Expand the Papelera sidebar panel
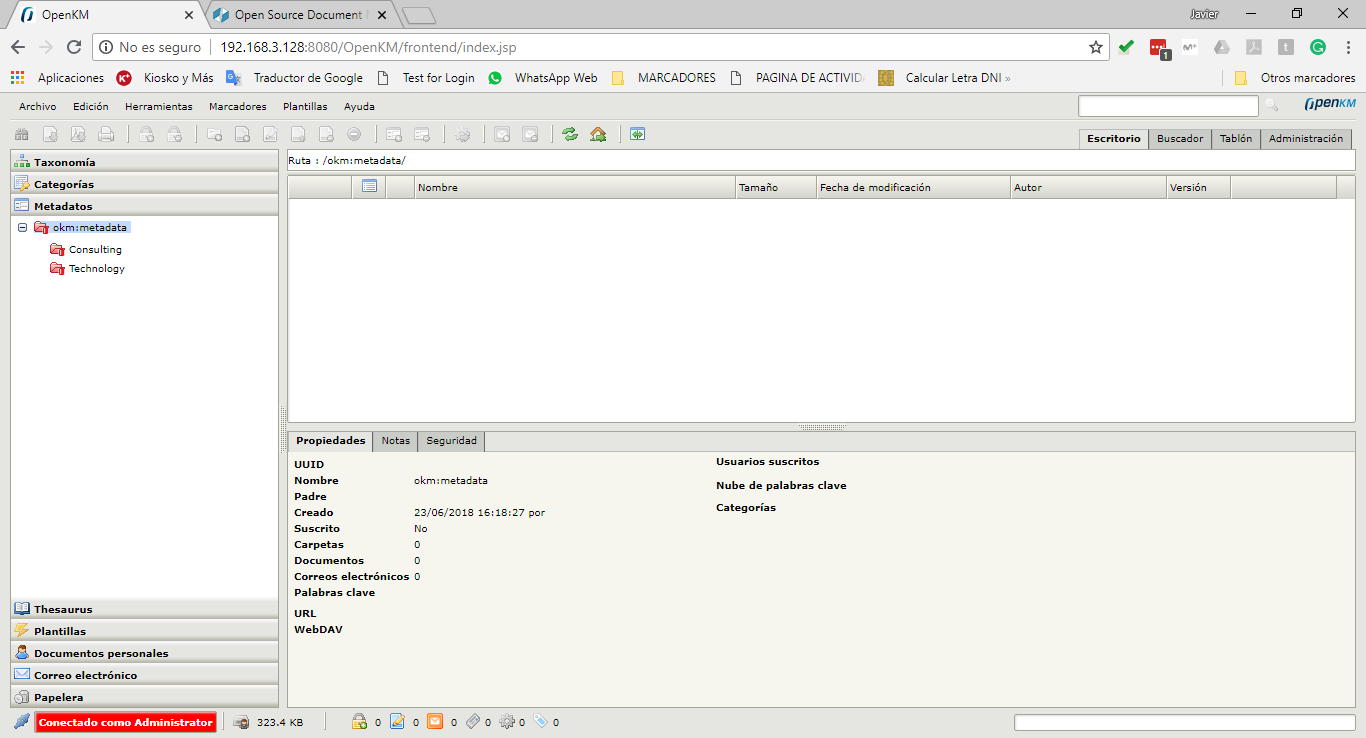 click(144, 697)
